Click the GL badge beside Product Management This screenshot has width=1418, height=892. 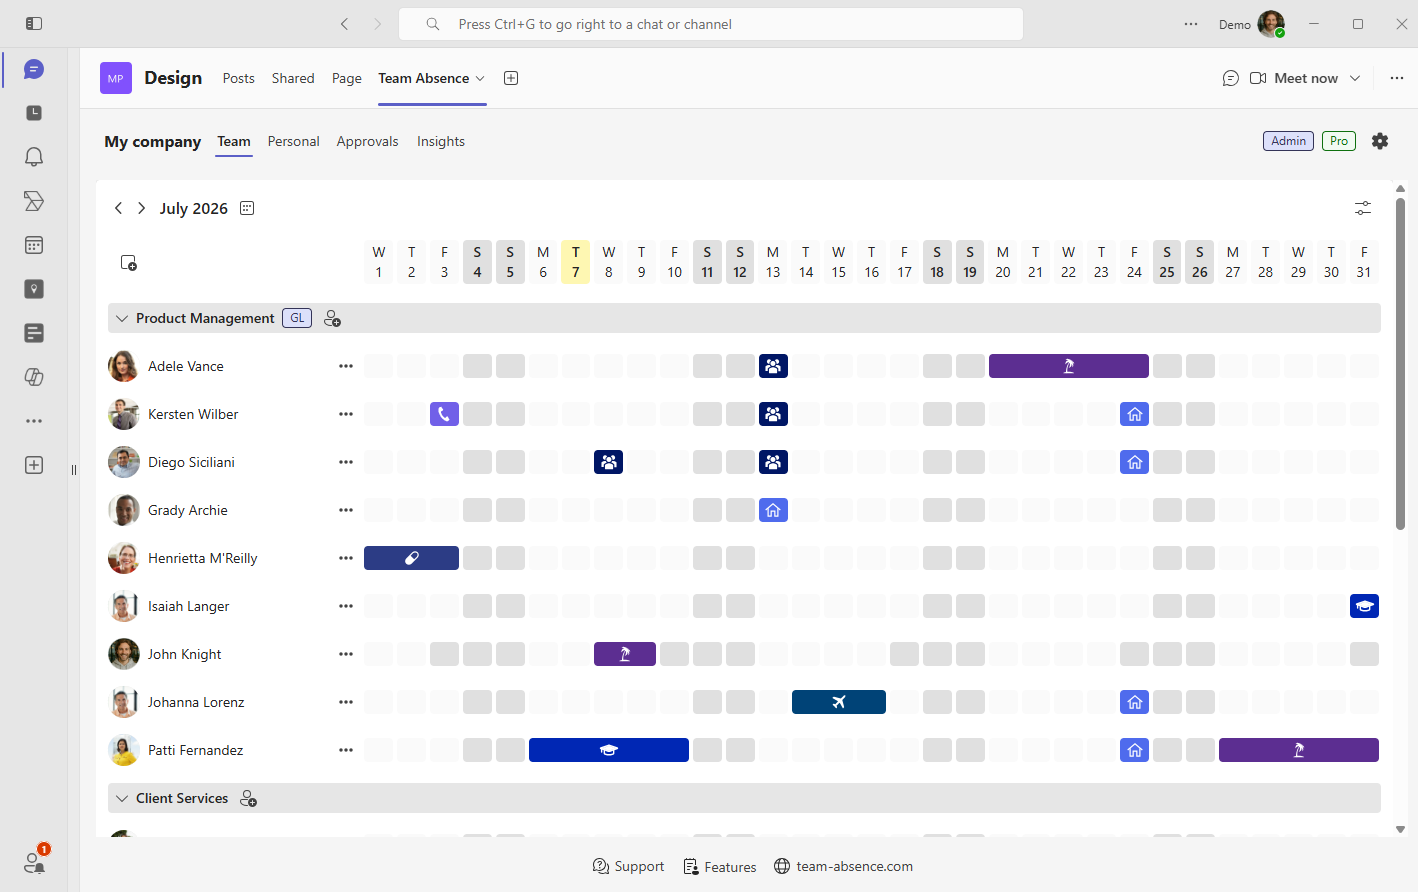(x=297, y=318)
